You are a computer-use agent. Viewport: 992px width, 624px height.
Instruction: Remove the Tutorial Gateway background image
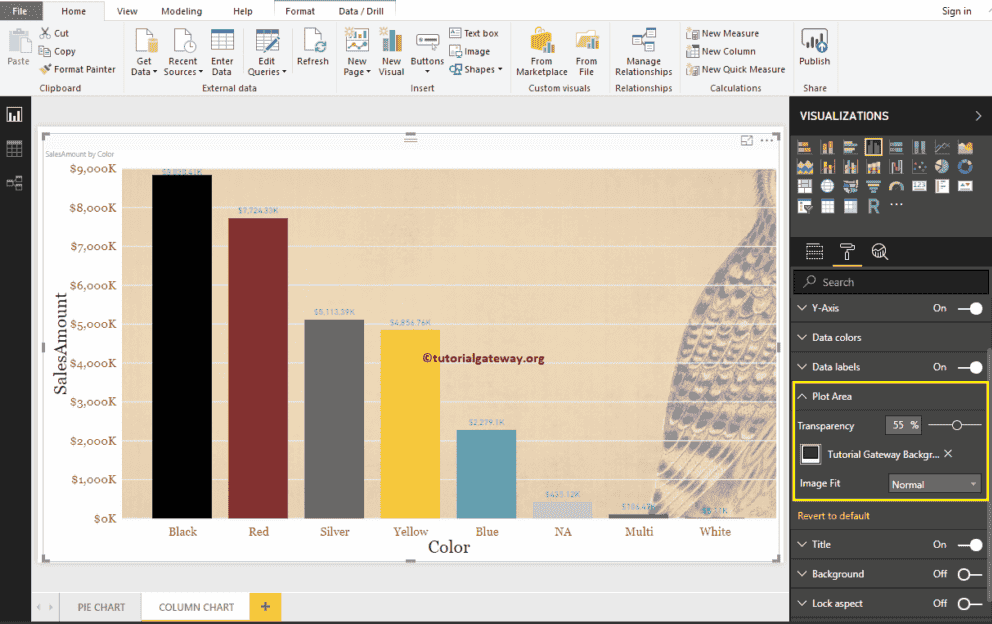948,454
